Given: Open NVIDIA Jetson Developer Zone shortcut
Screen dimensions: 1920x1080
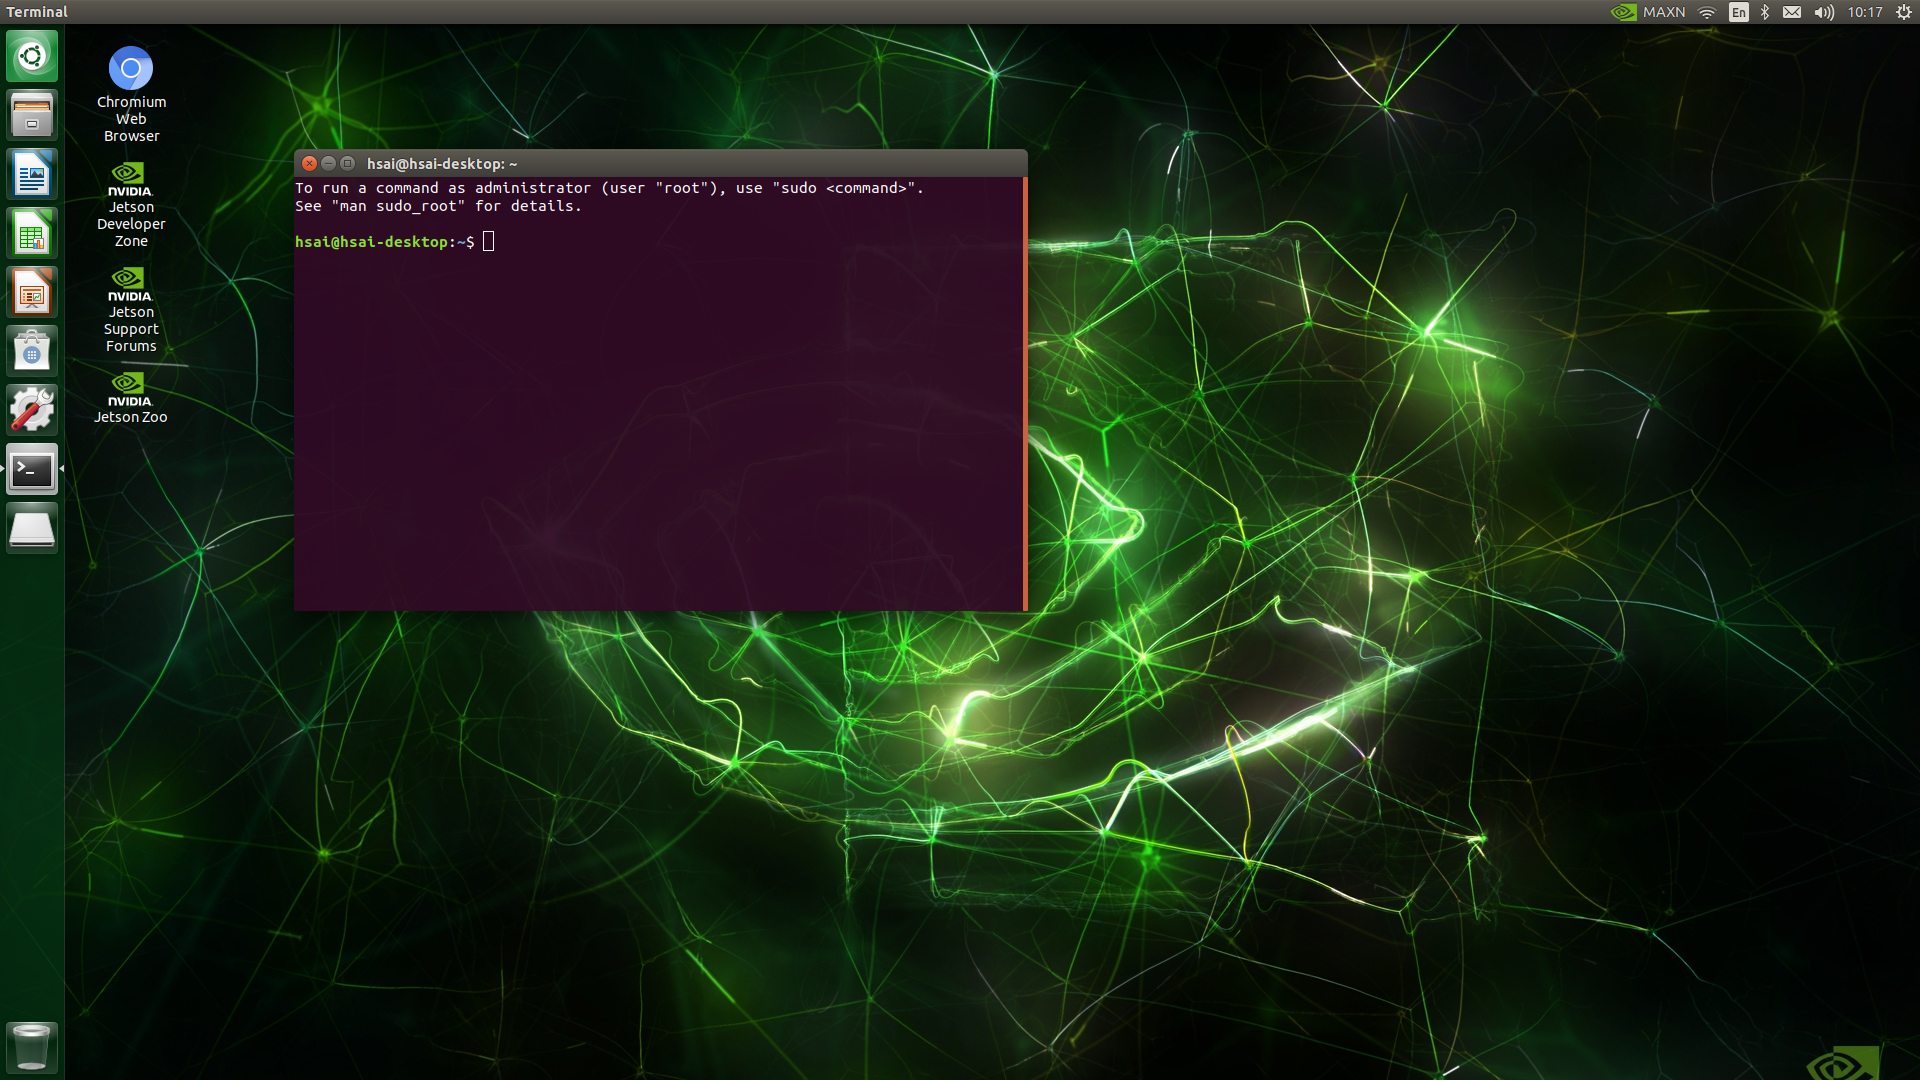Looking at the screenshot, I should (131, 178).
